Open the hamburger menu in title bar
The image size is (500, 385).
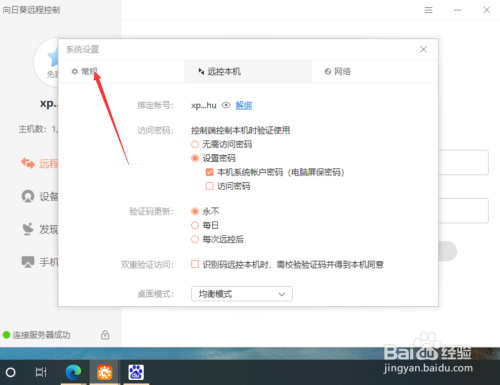[x=428, y=10]
